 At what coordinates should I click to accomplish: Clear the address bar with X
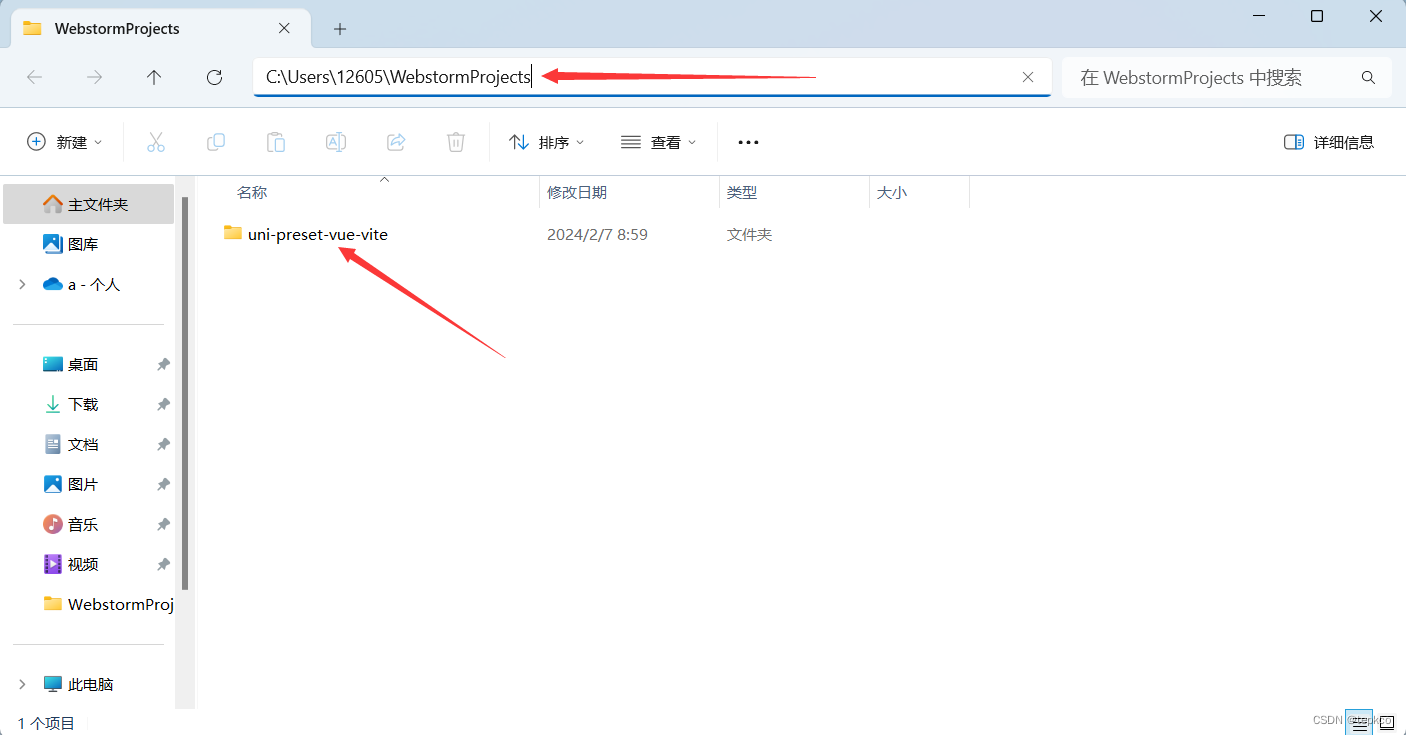(x=1028, y=77)
